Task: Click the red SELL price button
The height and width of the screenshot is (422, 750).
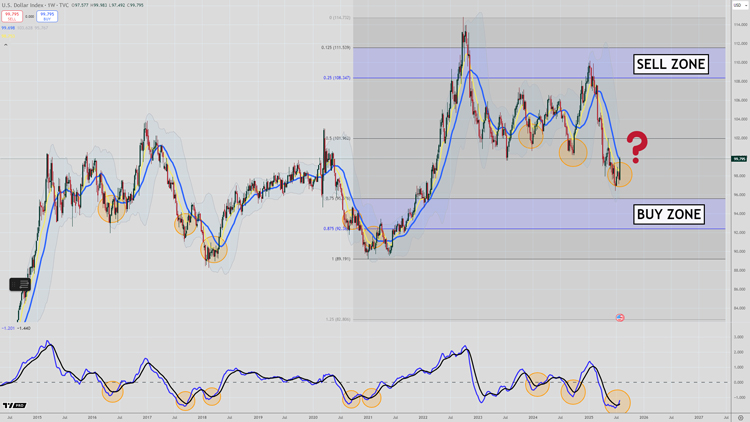Action: (x=11, y=16)
